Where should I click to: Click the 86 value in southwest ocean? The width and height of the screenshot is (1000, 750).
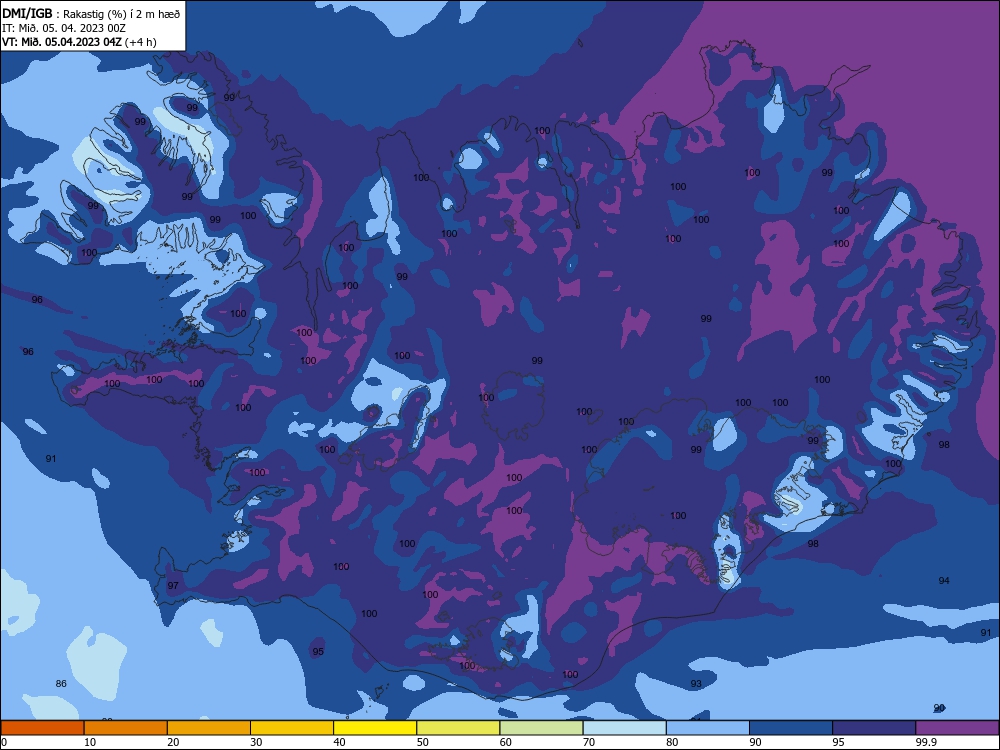click(x=61, y=683)
